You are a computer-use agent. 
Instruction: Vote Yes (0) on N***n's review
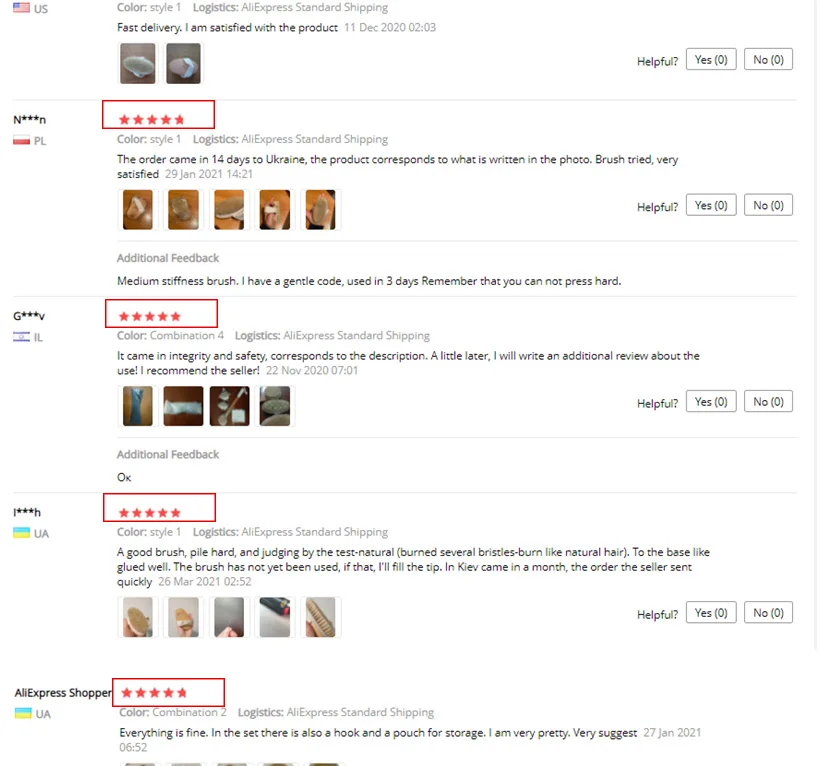coord(711,205)
